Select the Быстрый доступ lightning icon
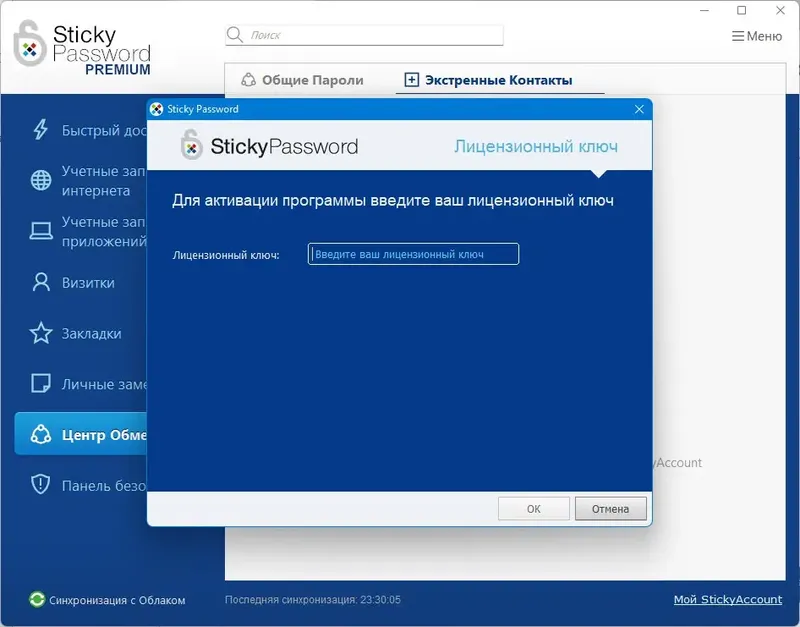Image resolution: width=800 pixels, height=627 pixels. click(40, 130)
